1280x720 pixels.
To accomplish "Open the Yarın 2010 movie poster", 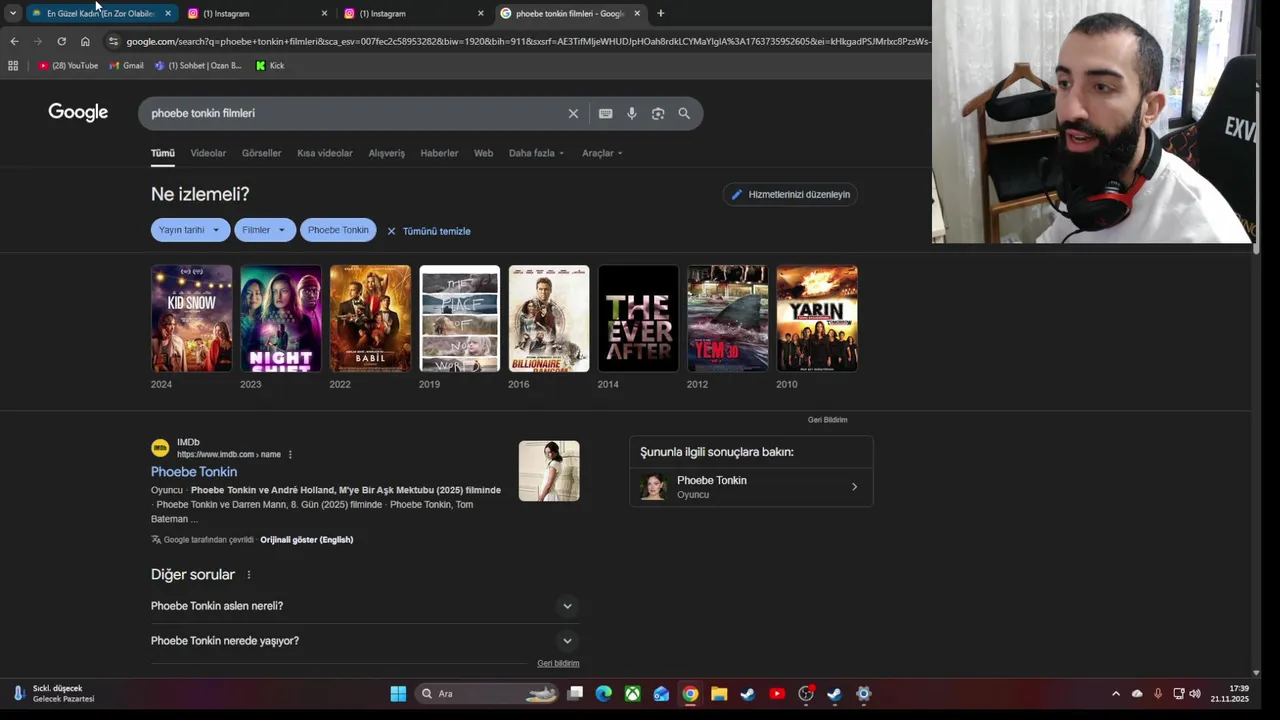I will tap(817, 318).
